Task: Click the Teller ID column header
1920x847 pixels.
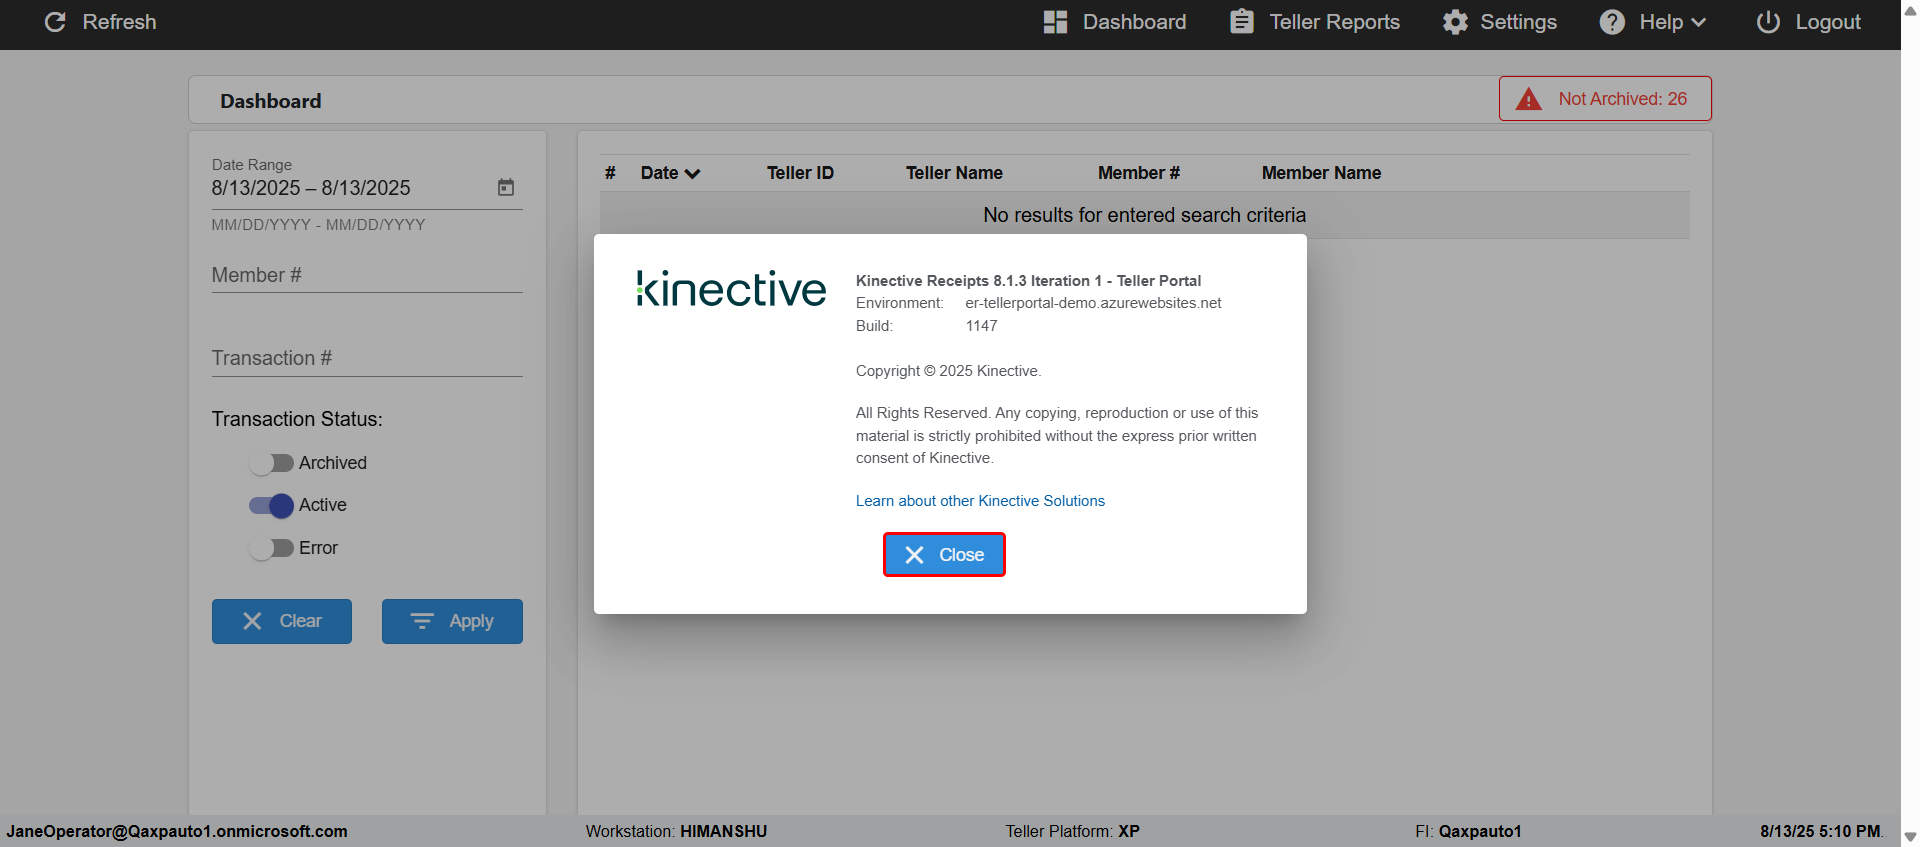Action: pos(800,173)
